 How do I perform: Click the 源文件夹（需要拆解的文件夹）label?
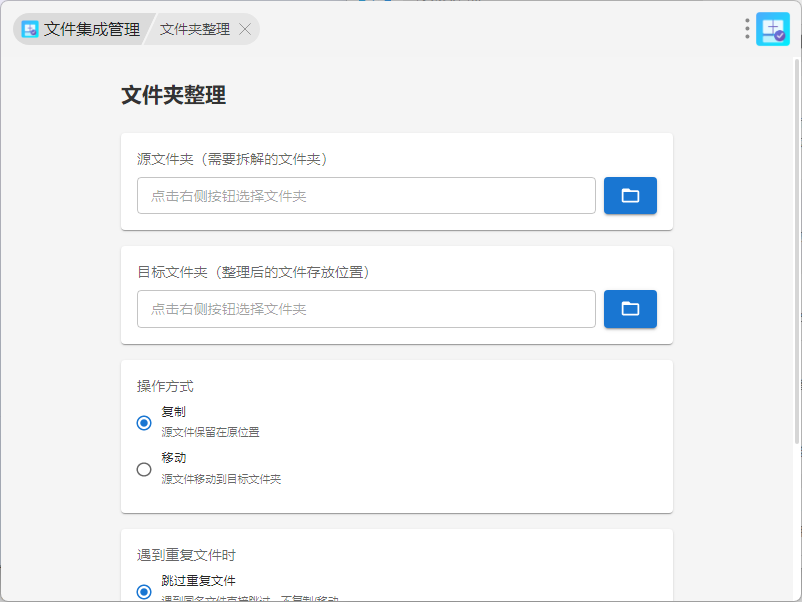tap(232, 159)
